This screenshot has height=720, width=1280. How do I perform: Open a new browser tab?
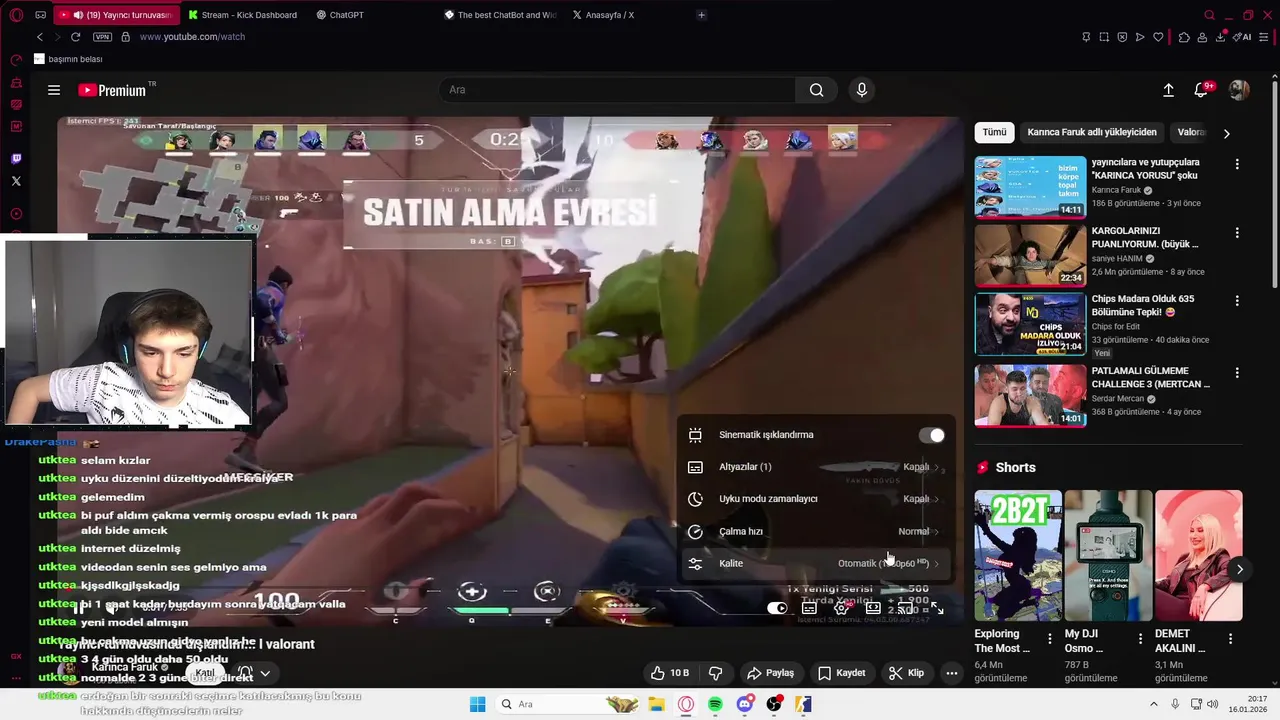pyautogui.click(x=701, y=15)
